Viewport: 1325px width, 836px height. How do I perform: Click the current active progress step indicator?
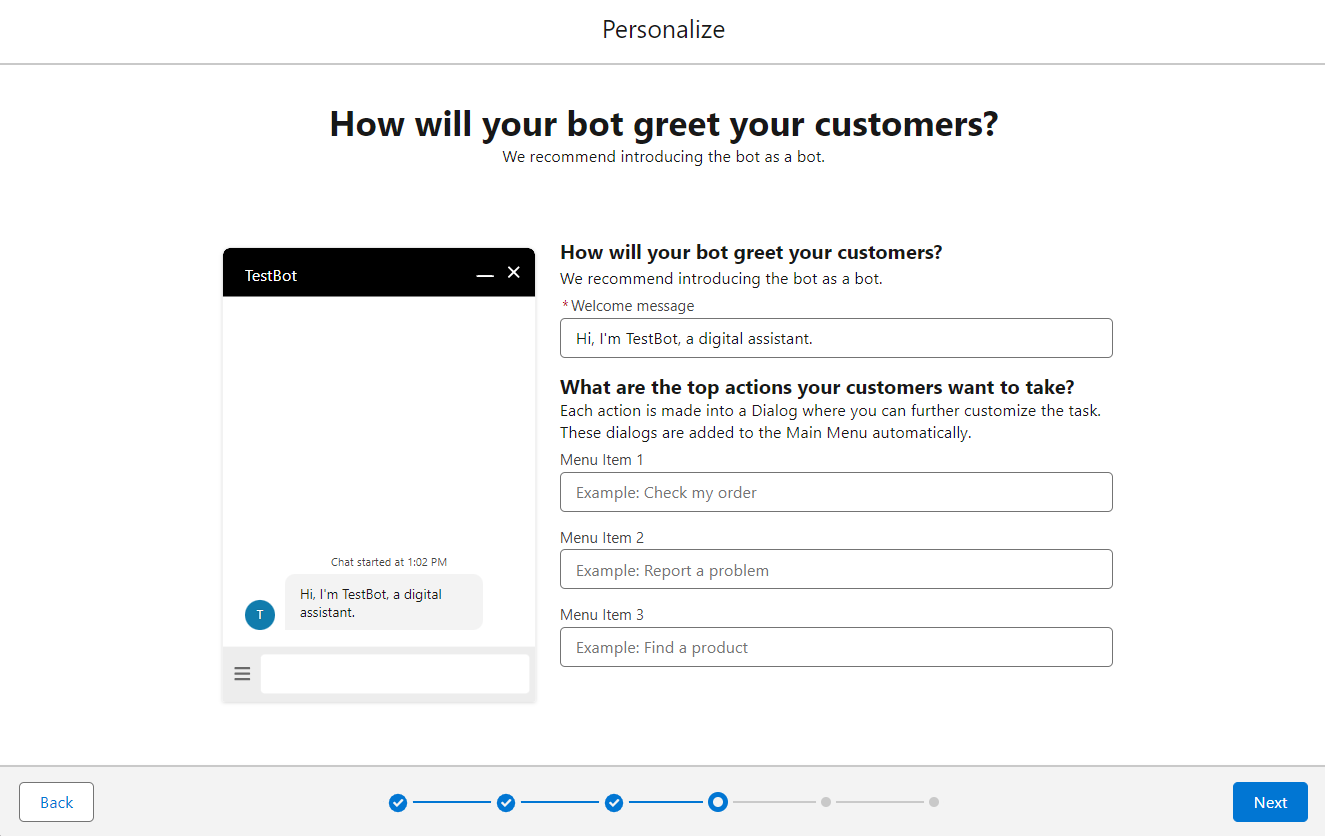coord(718,802)
